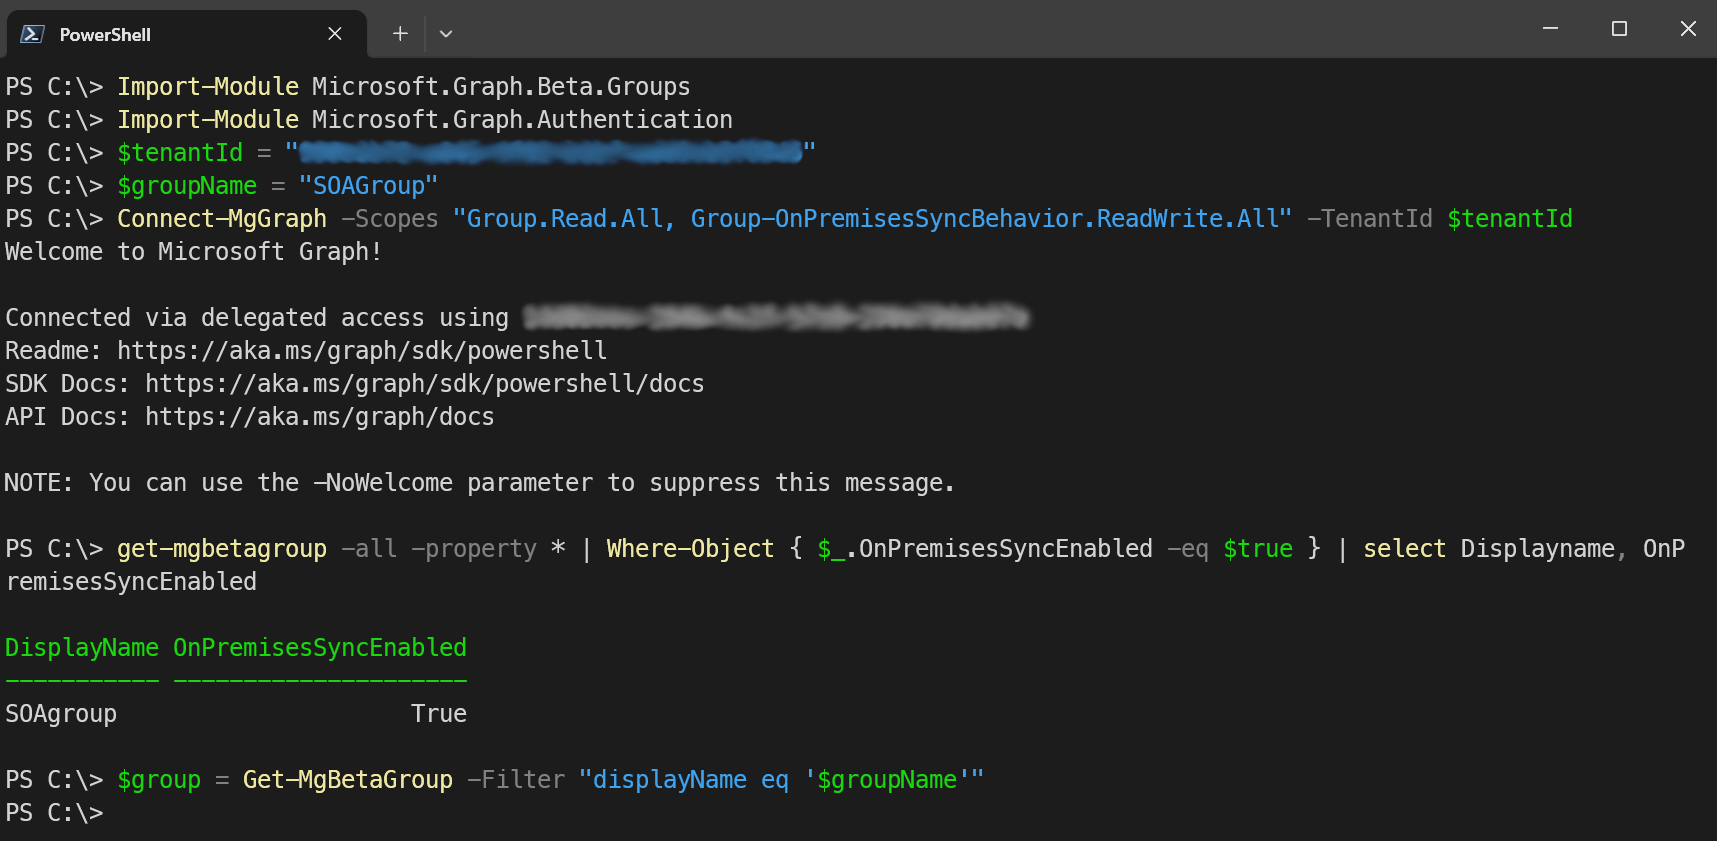Click the SOAgroup result row name
The height and width of the screenshot is (841, 1717).
point(61,714)
